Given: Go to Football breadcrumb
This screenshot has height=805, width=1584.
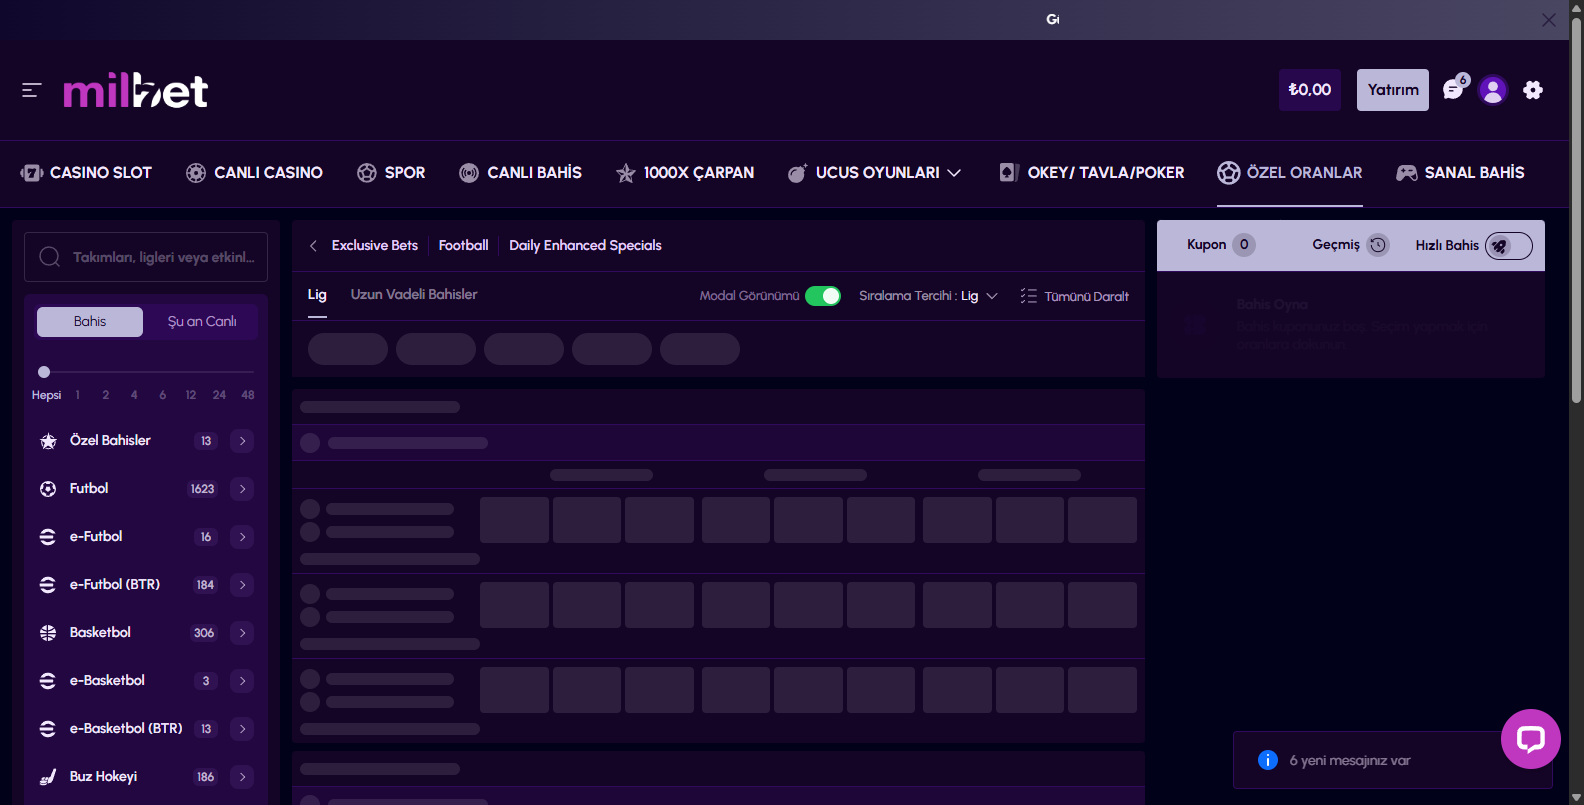Looking at the screenshot, I should [x=463, y=246].
